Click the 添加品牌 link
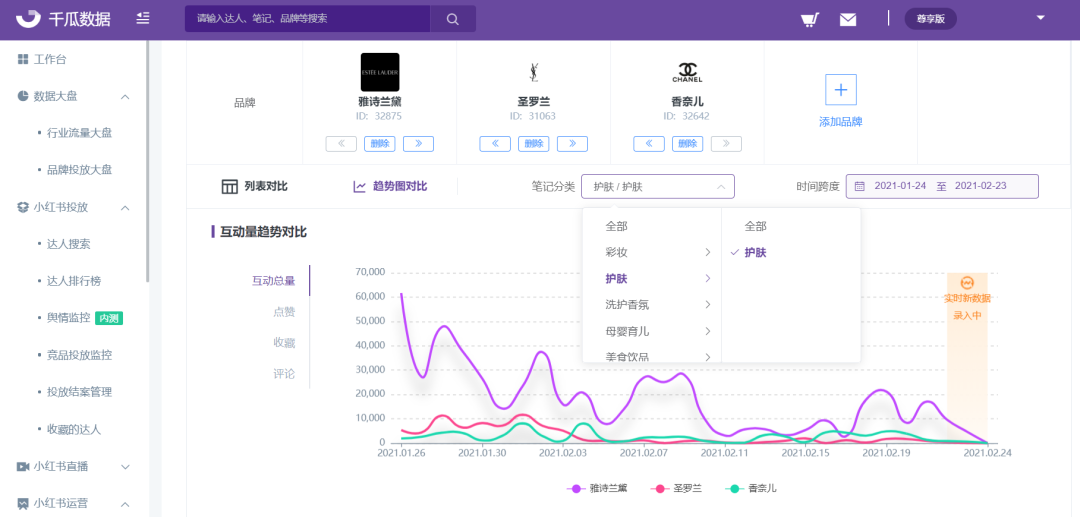Screen dimensions: 1080x517 pyautogui.click(x=841, y=122)
